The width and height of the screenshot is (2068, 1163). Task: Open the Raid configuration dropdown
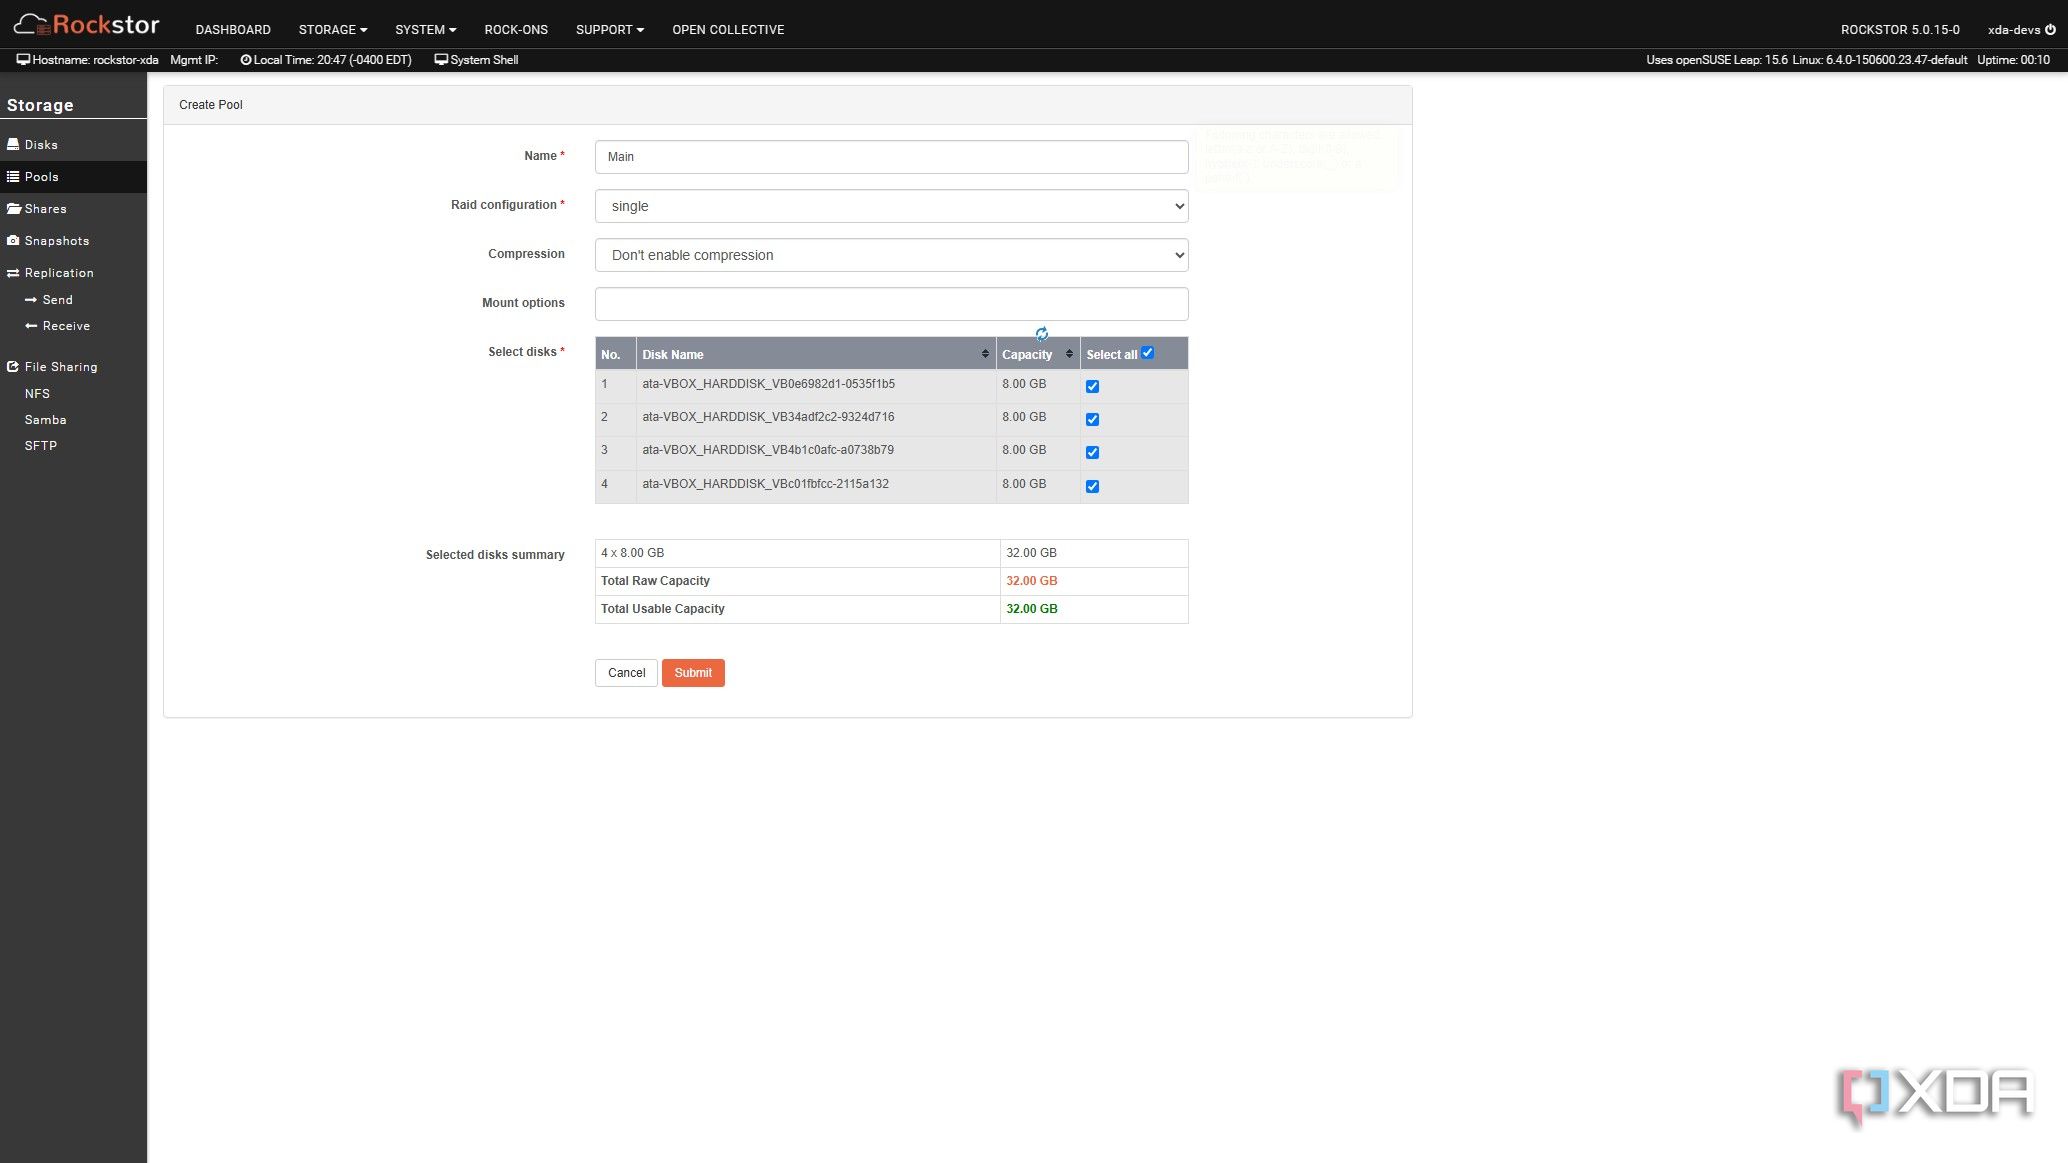(x=891, y=206)
